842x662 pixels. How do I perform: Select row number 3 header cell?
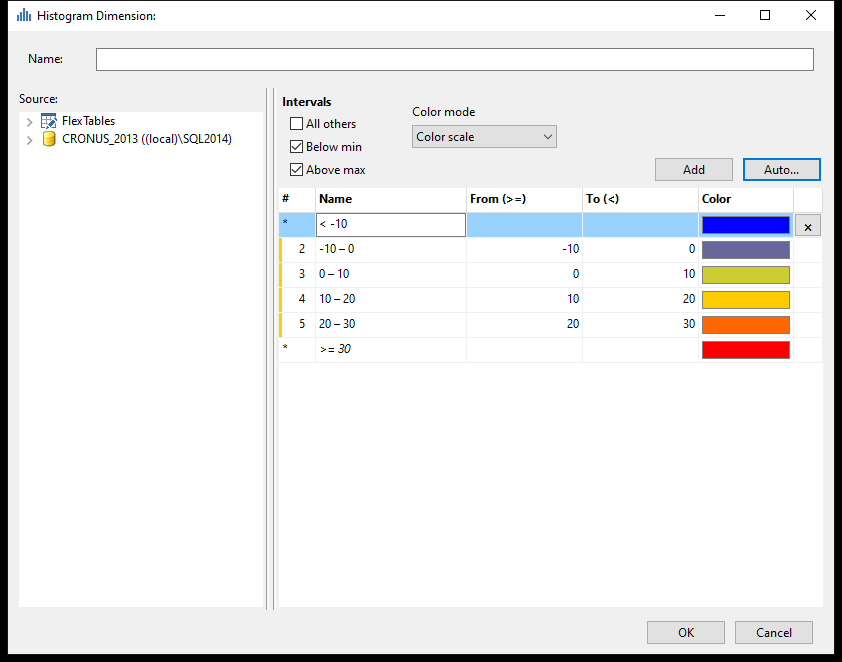[x=297, y=274]
